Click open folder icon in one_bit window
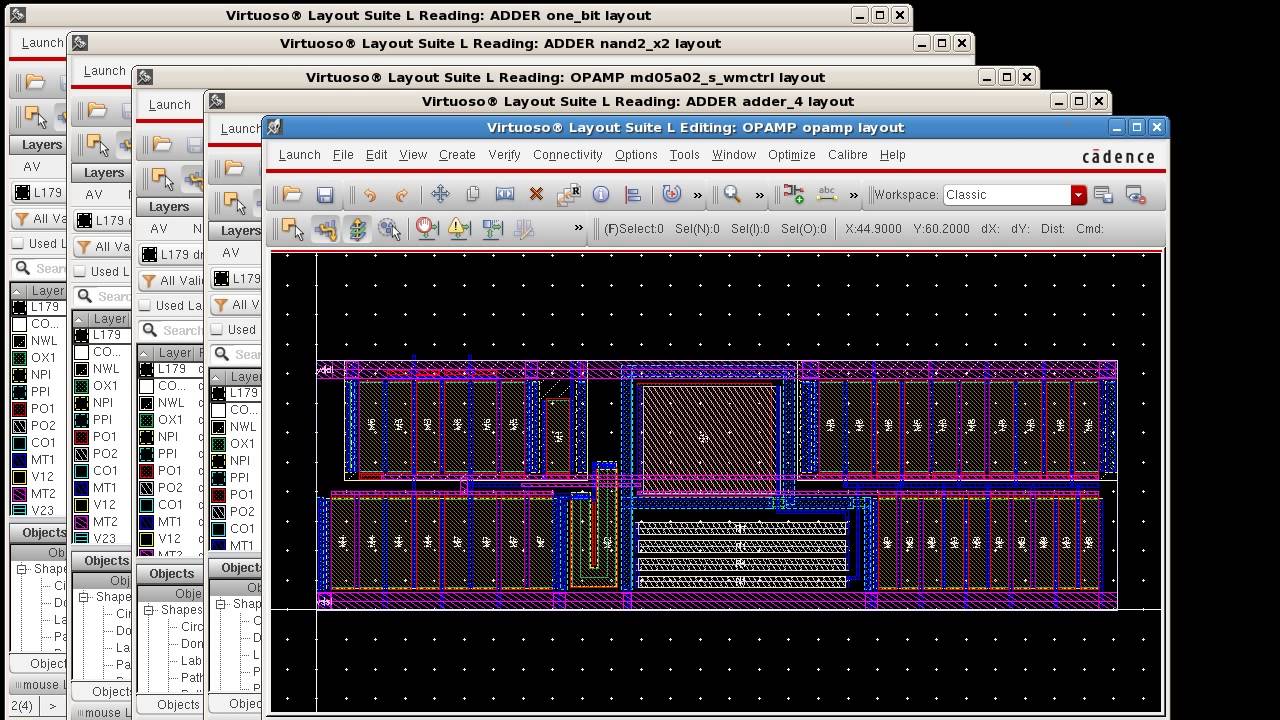This screenshot has width=1280, height=720. point(35,82)
